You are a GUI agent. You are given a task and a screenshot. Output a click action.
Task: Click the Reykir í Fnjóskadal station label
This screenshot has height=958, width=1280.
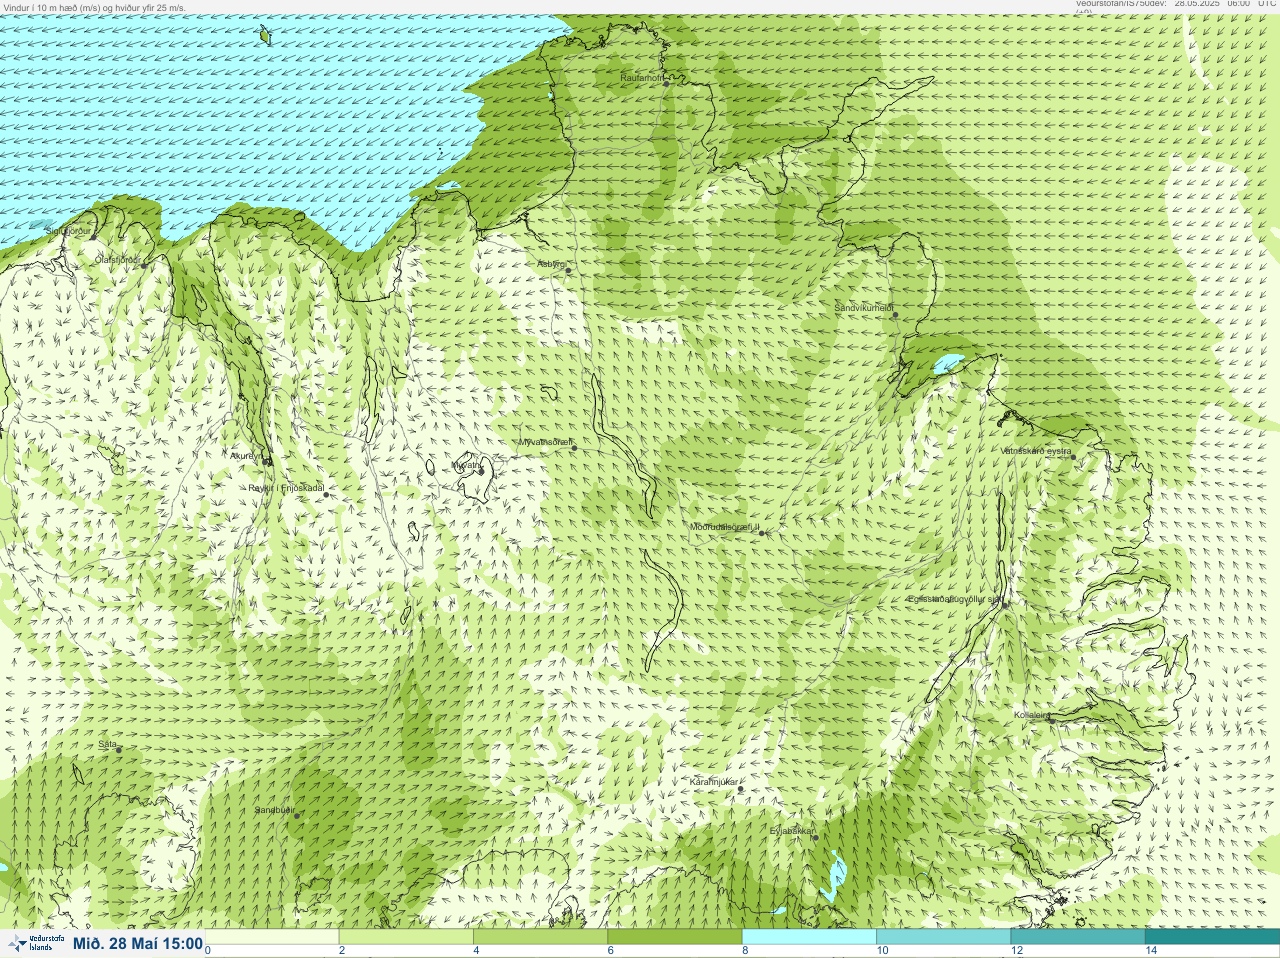point(286,489)
